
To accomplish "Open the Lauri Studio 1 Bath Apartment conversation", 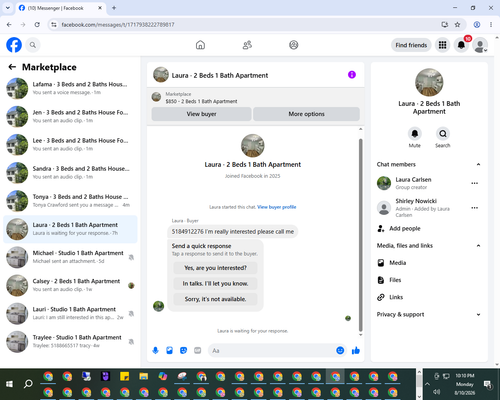I will (70, 313).
